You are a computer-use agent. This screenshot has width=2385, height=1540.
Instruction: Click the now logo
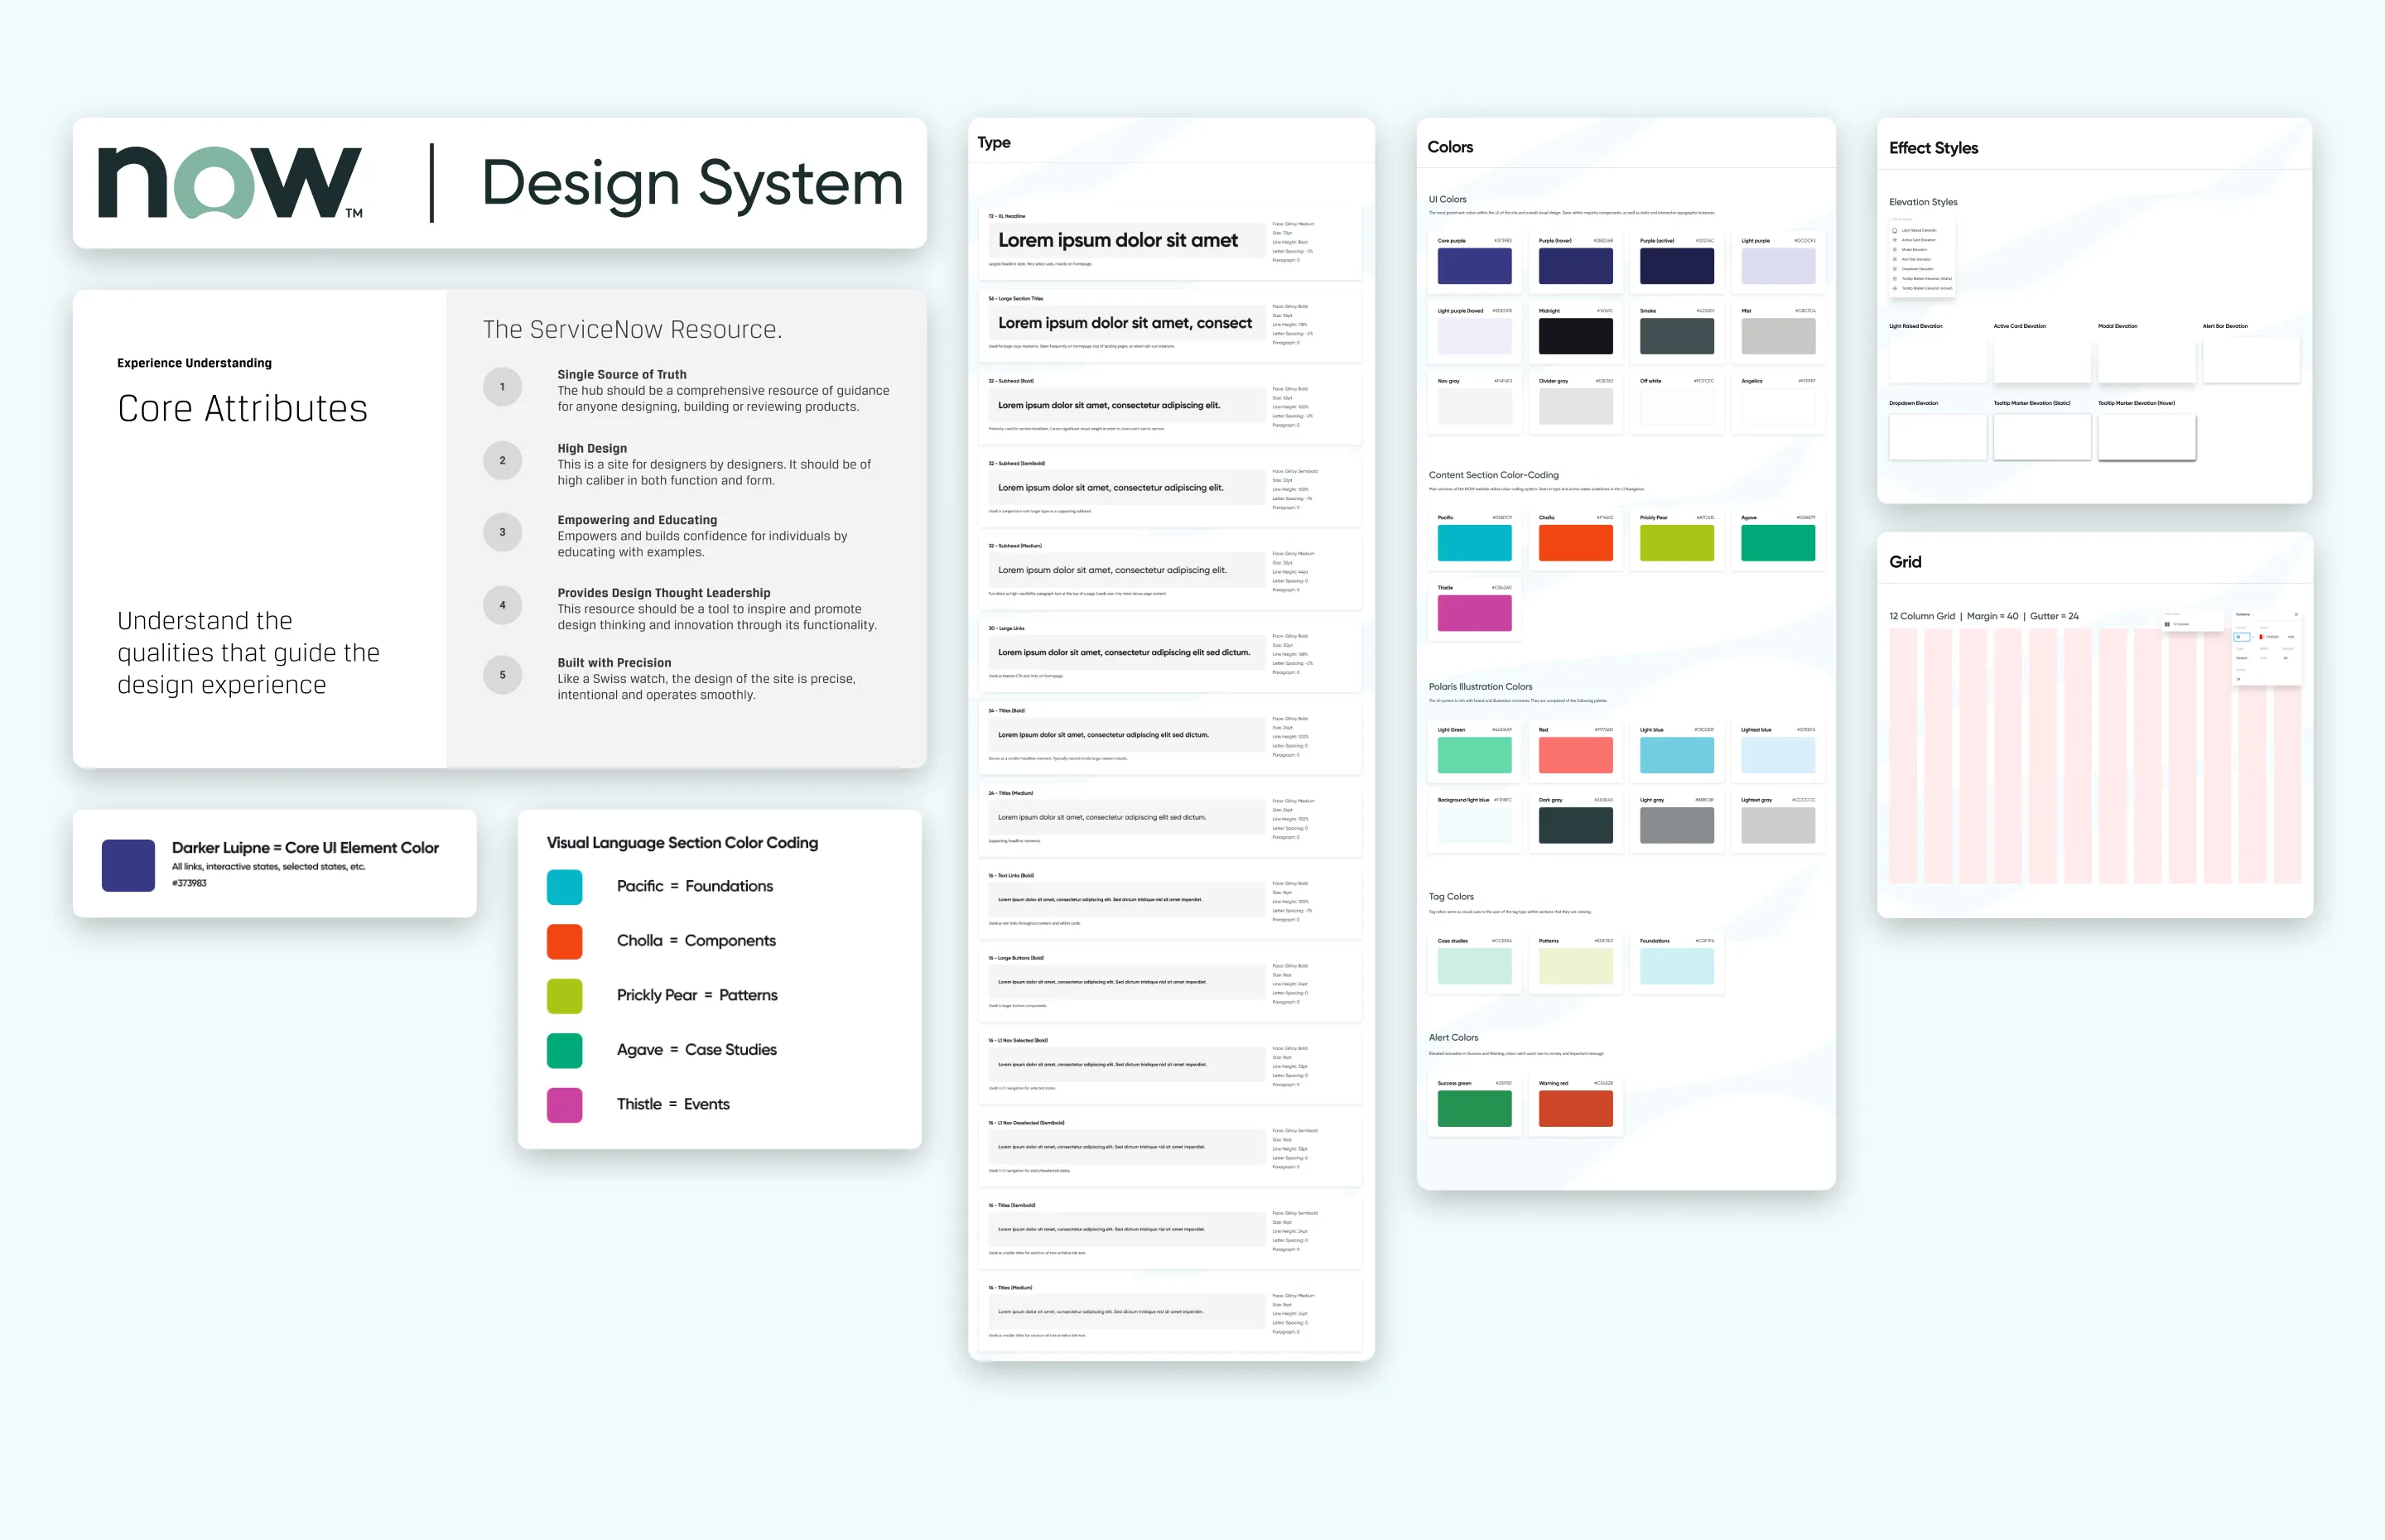point(230,183)
